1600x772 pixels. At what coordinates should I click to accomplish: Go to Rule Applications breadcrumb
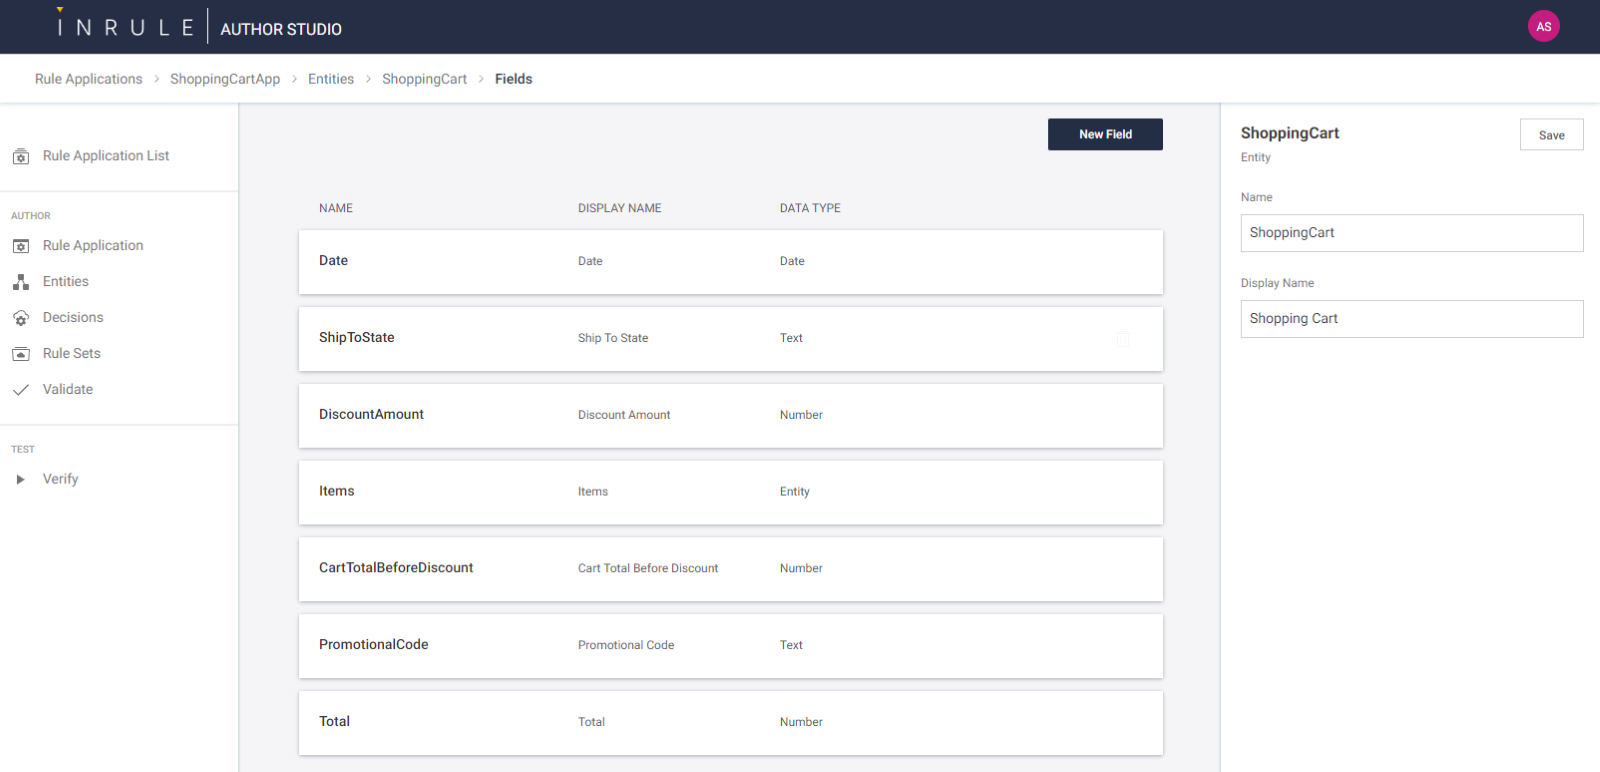[89, 79]
